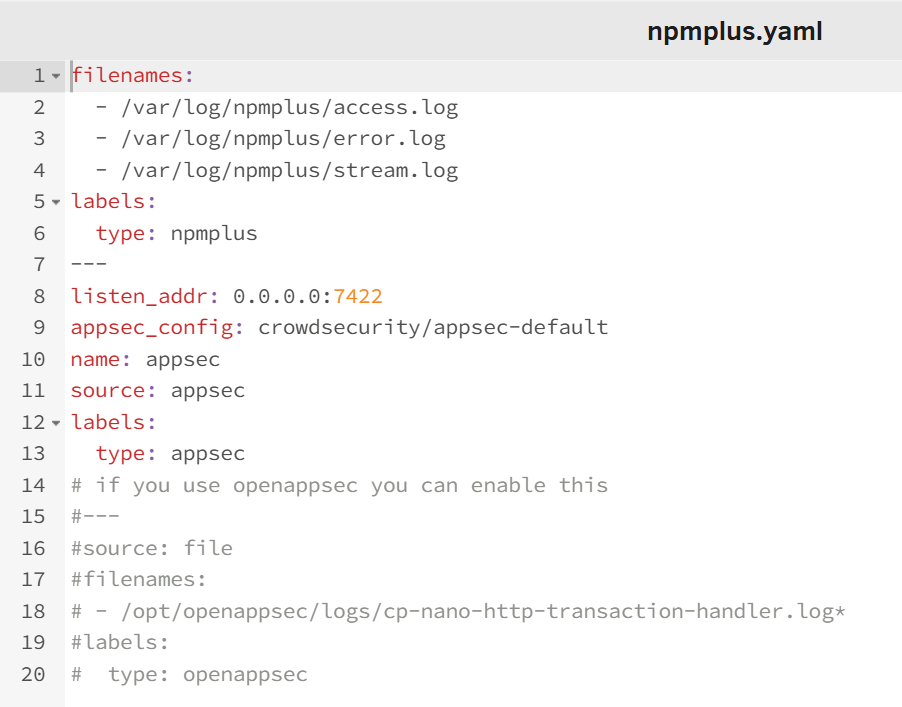Image resolution: width=902 pixels, height=707 pixels.
Task: Click the port number 7422
Action: pyautogui.click(x=358, y=296)
